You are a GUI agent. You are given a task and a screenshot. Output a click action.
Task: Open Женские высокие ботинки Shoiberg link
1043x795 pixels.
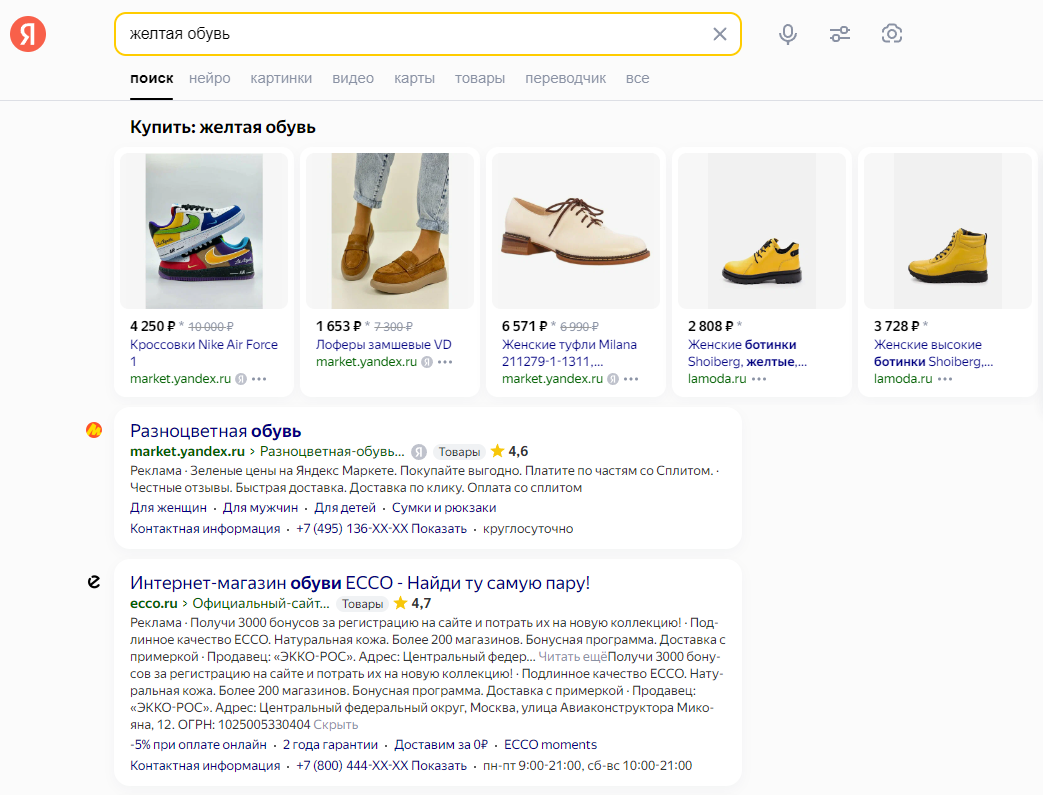point(933,353)
